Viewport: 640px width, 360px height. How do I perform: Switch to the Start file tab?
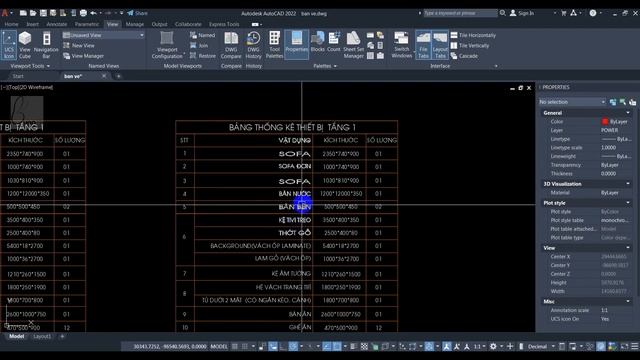(18, 76)
